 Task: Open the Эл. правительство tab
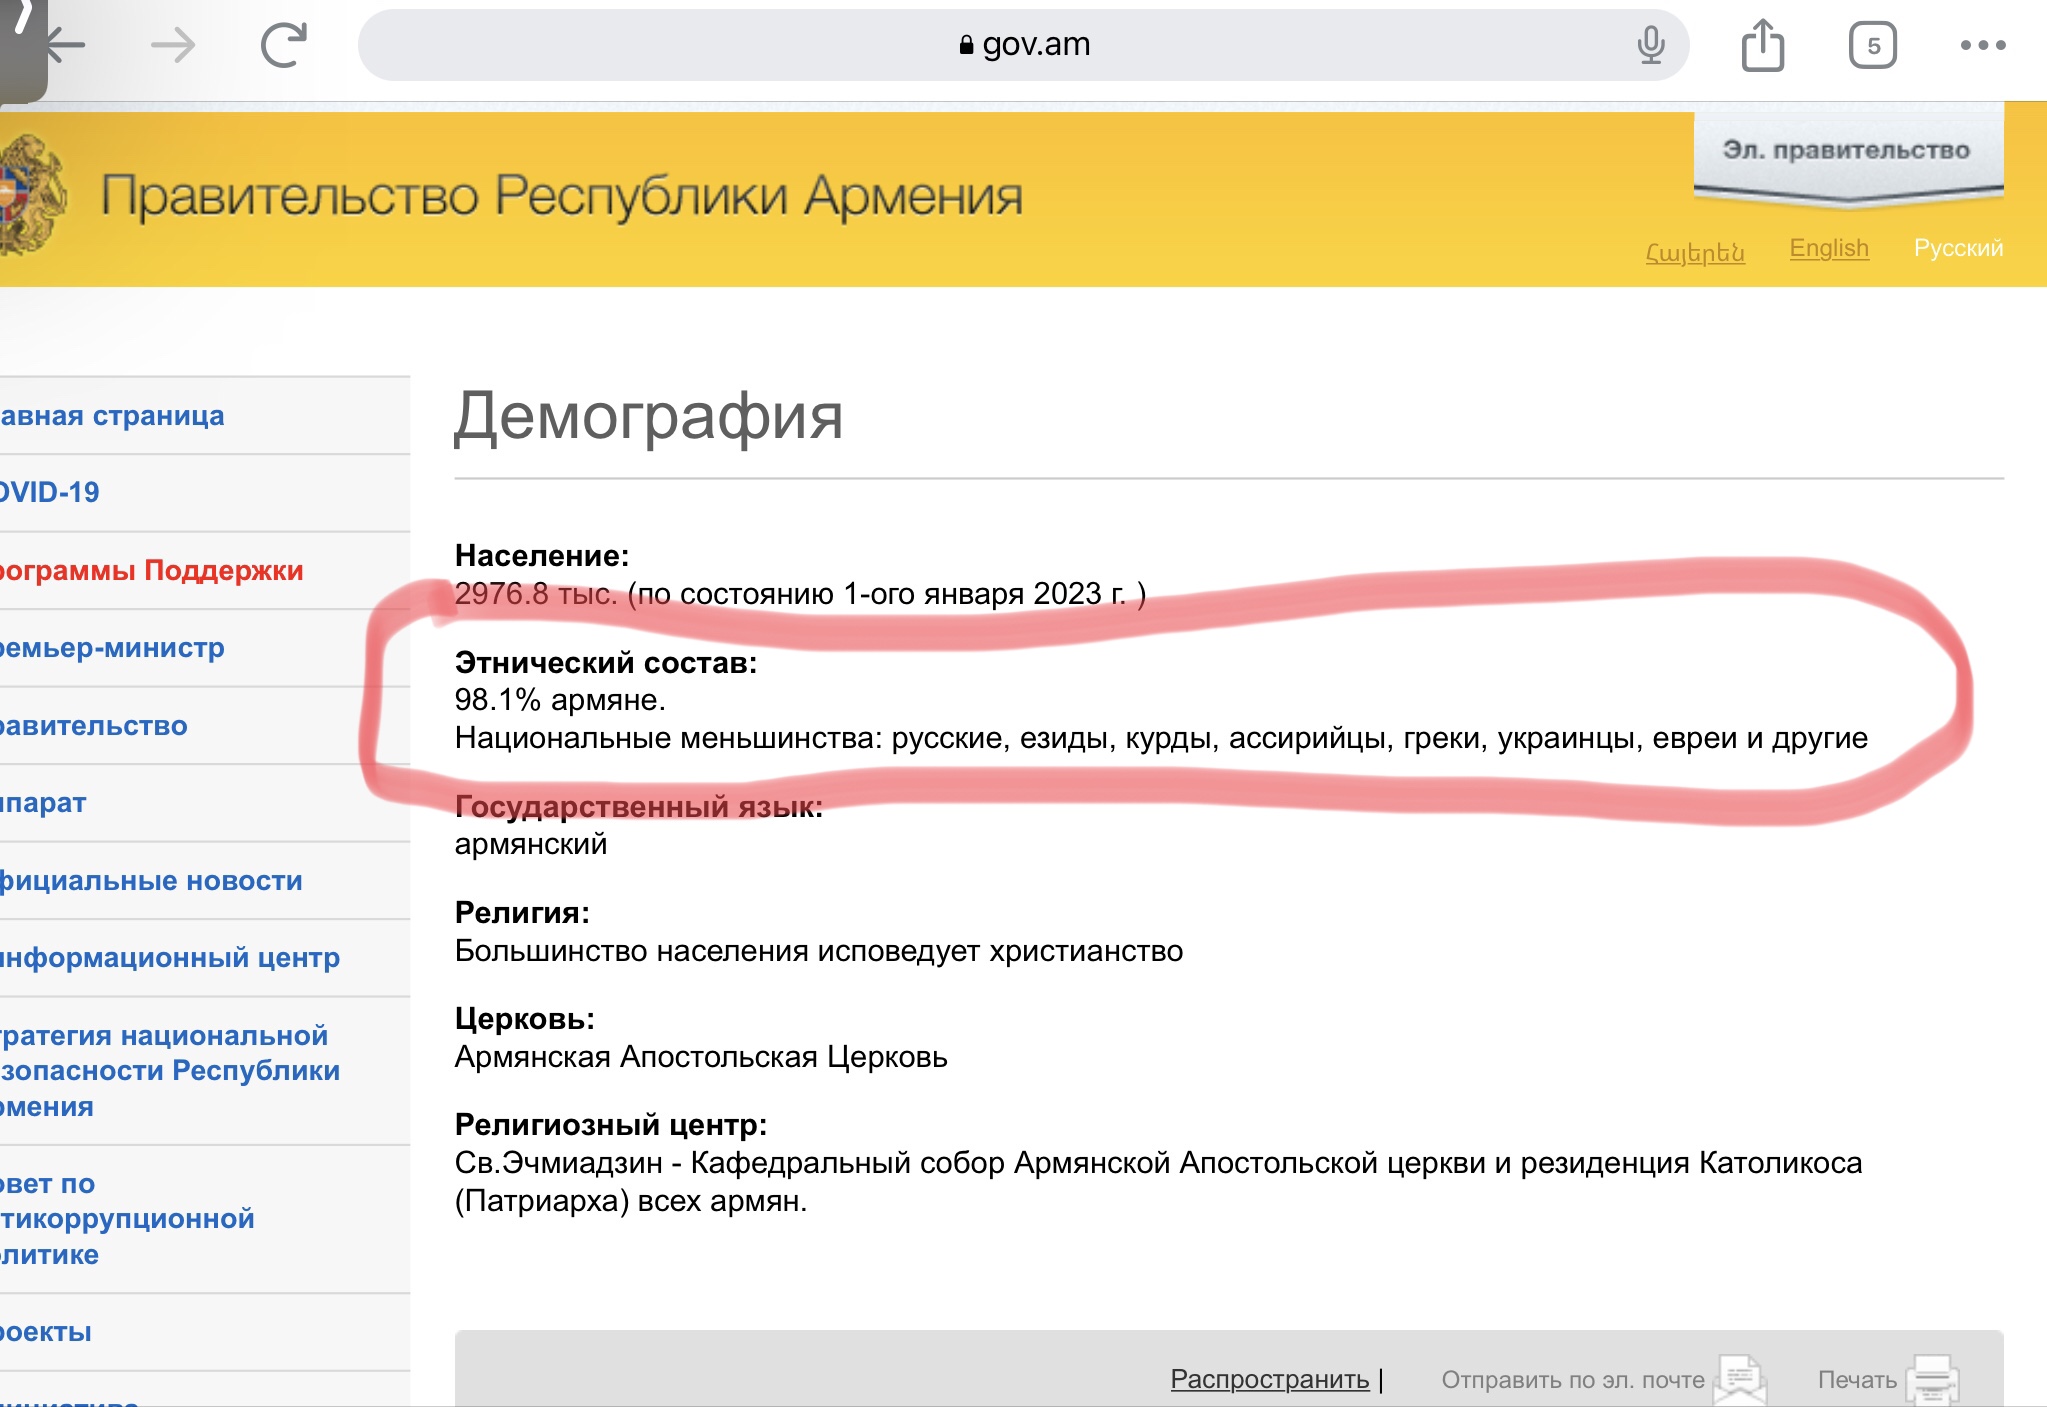(1848, 153)
